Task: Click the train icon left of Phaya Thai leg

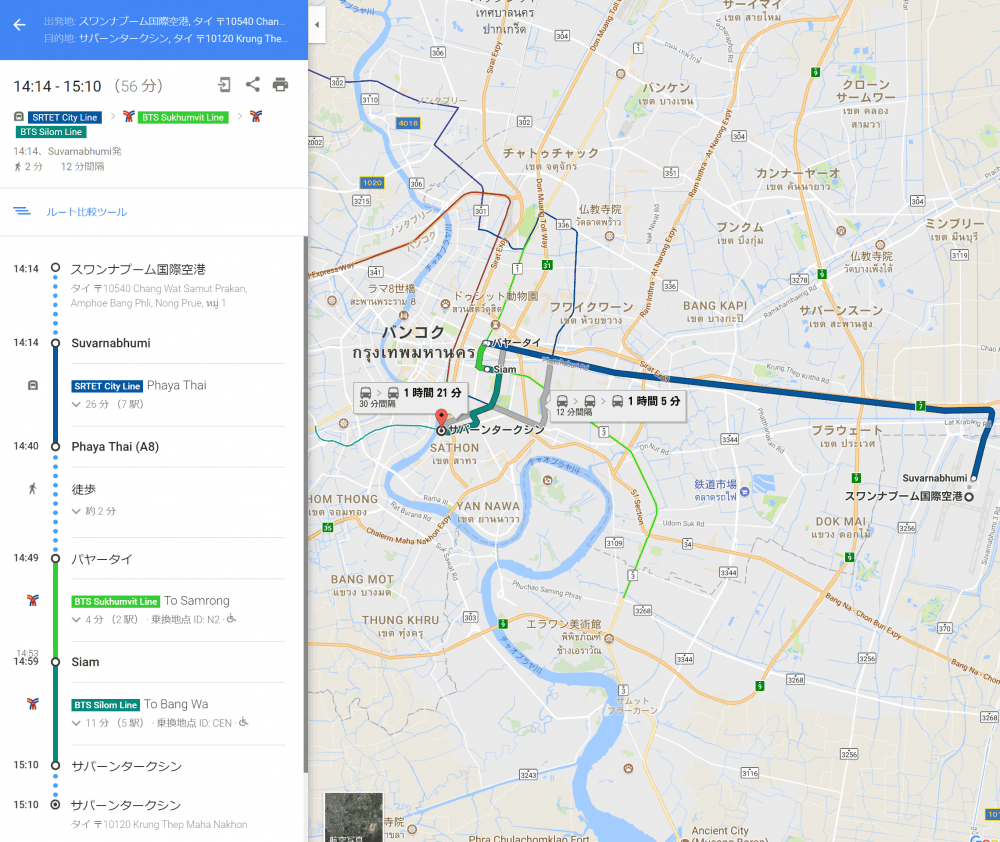Action: click(33, 385)
